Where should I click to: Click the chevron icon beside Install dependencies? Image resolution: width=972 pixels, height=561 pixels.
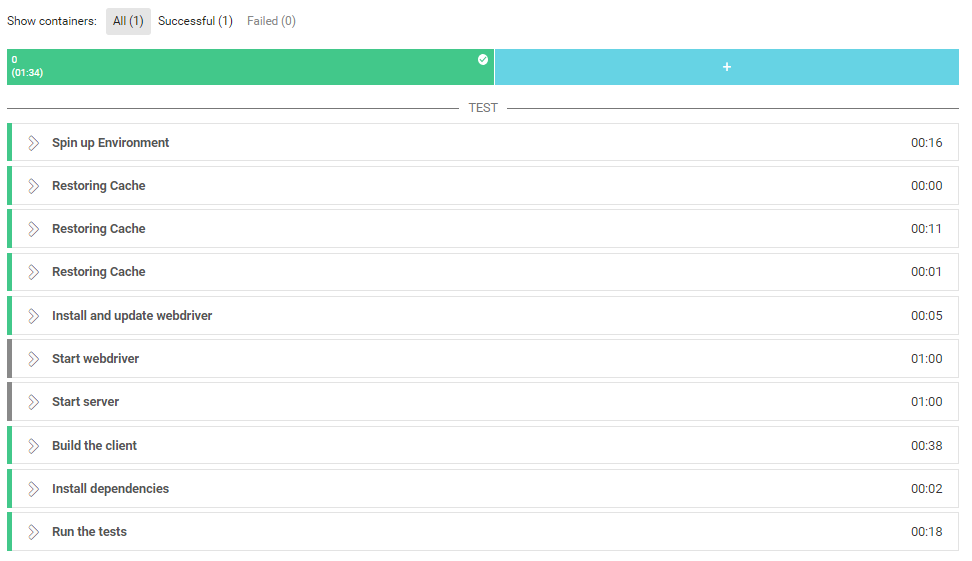click(x=33, y=489)
